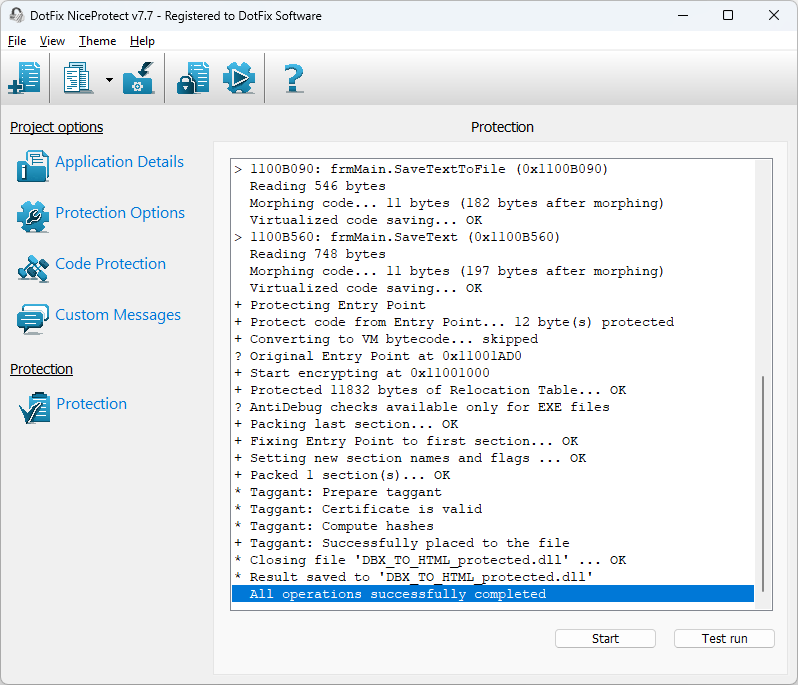Select 'Morphing code... 182 bytes after morphing' line
This screenshot has height=685, width=798.
493,203
